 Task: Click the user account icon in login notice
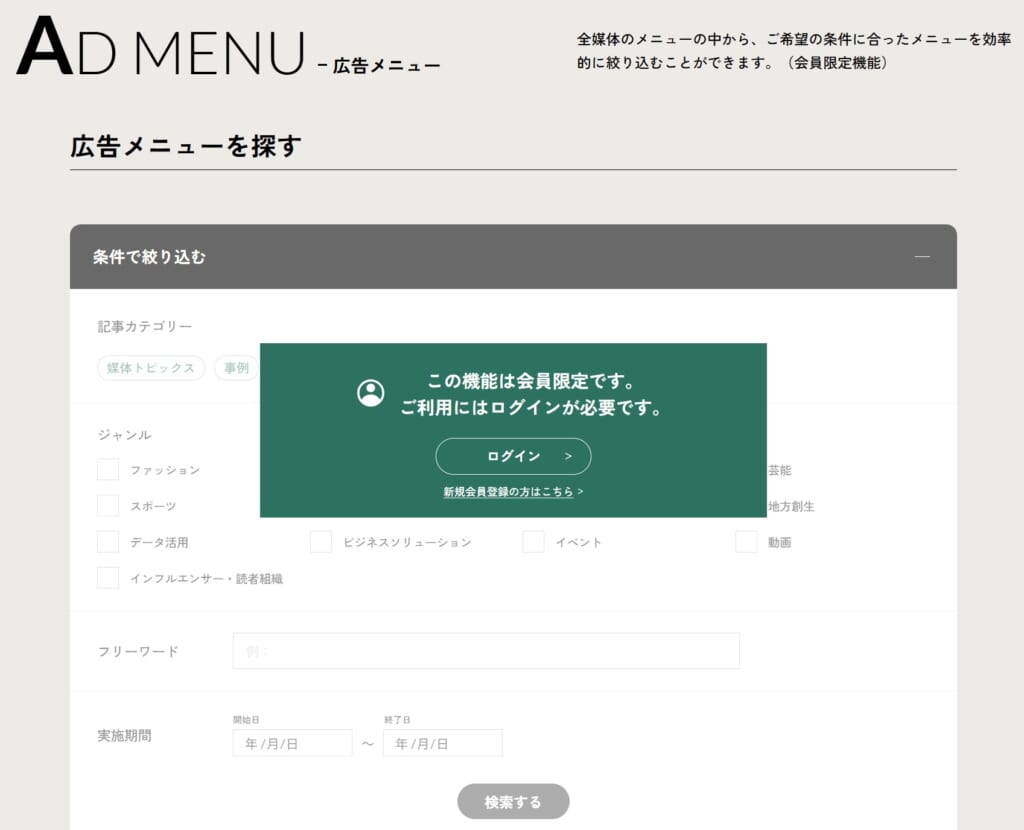370,393
